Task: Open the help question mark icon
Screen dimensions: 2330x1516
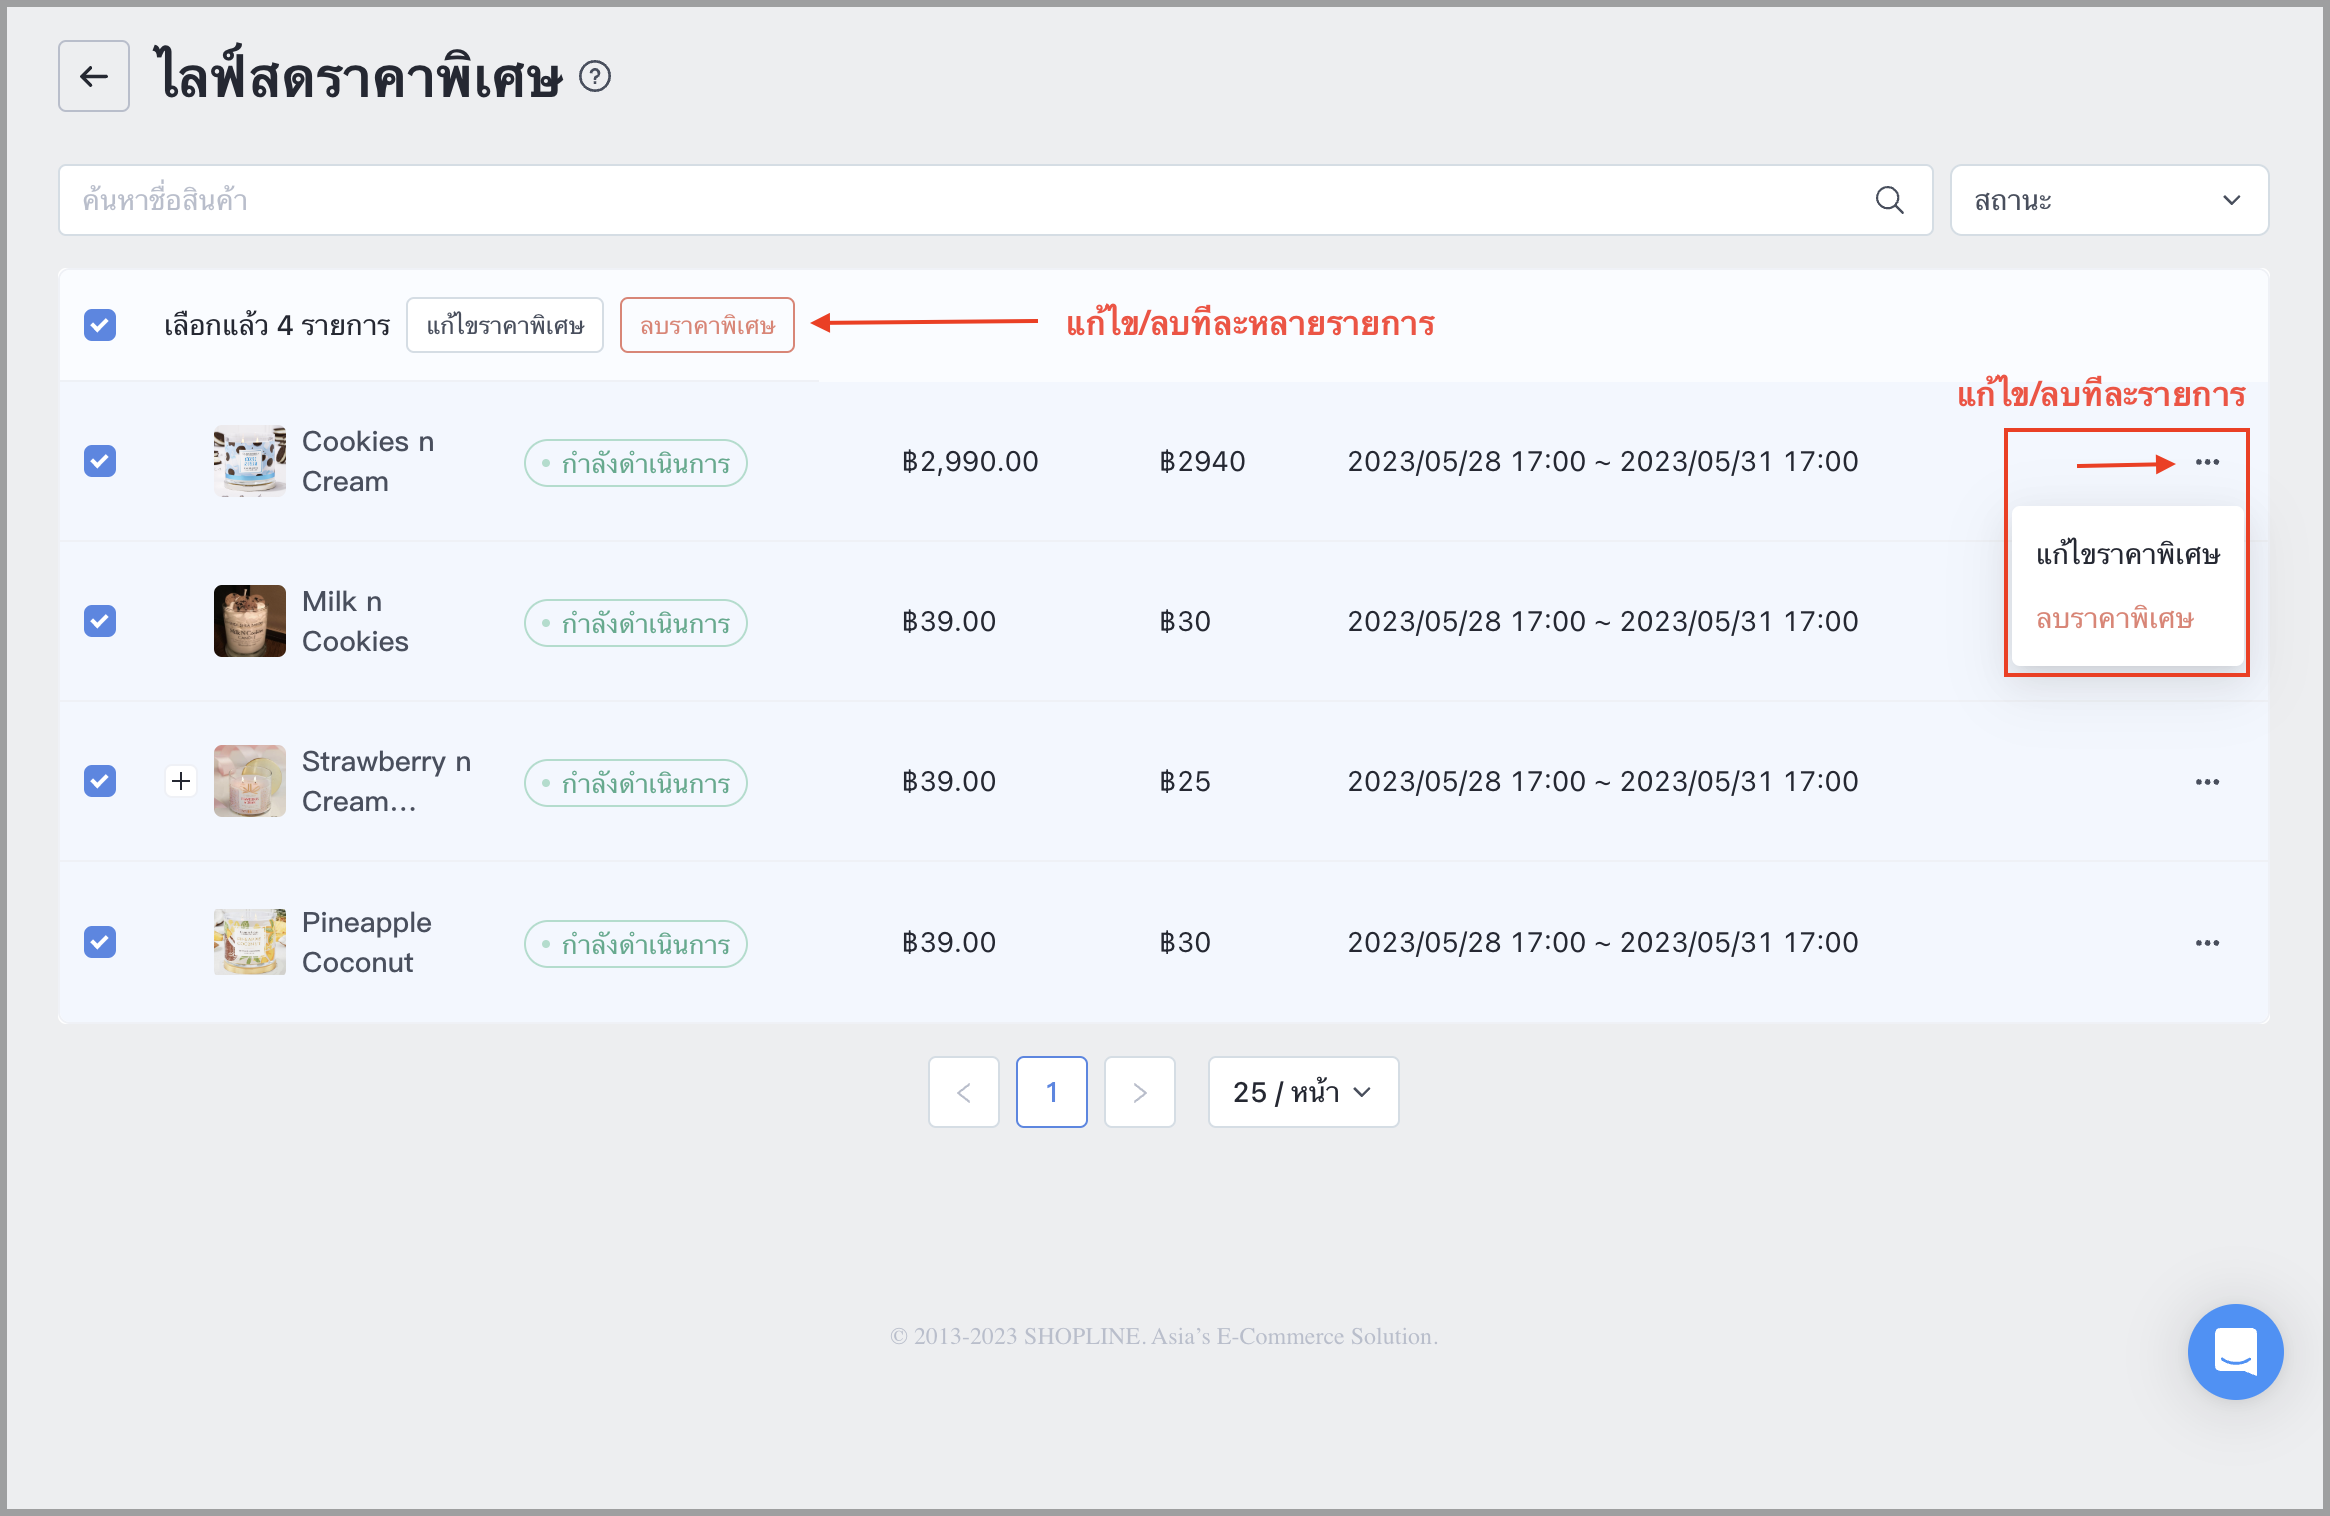Action: [x=595, y=76]
